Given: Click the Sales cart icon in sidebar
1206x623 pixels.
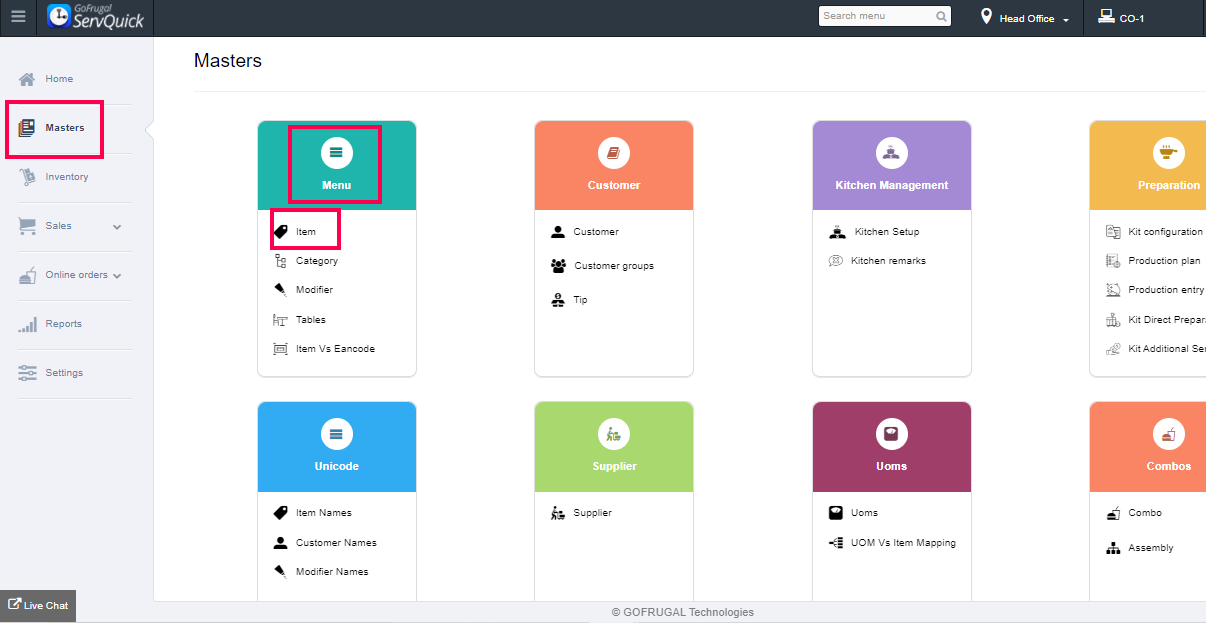Looking at the screenshot, I should coord(27,226).
